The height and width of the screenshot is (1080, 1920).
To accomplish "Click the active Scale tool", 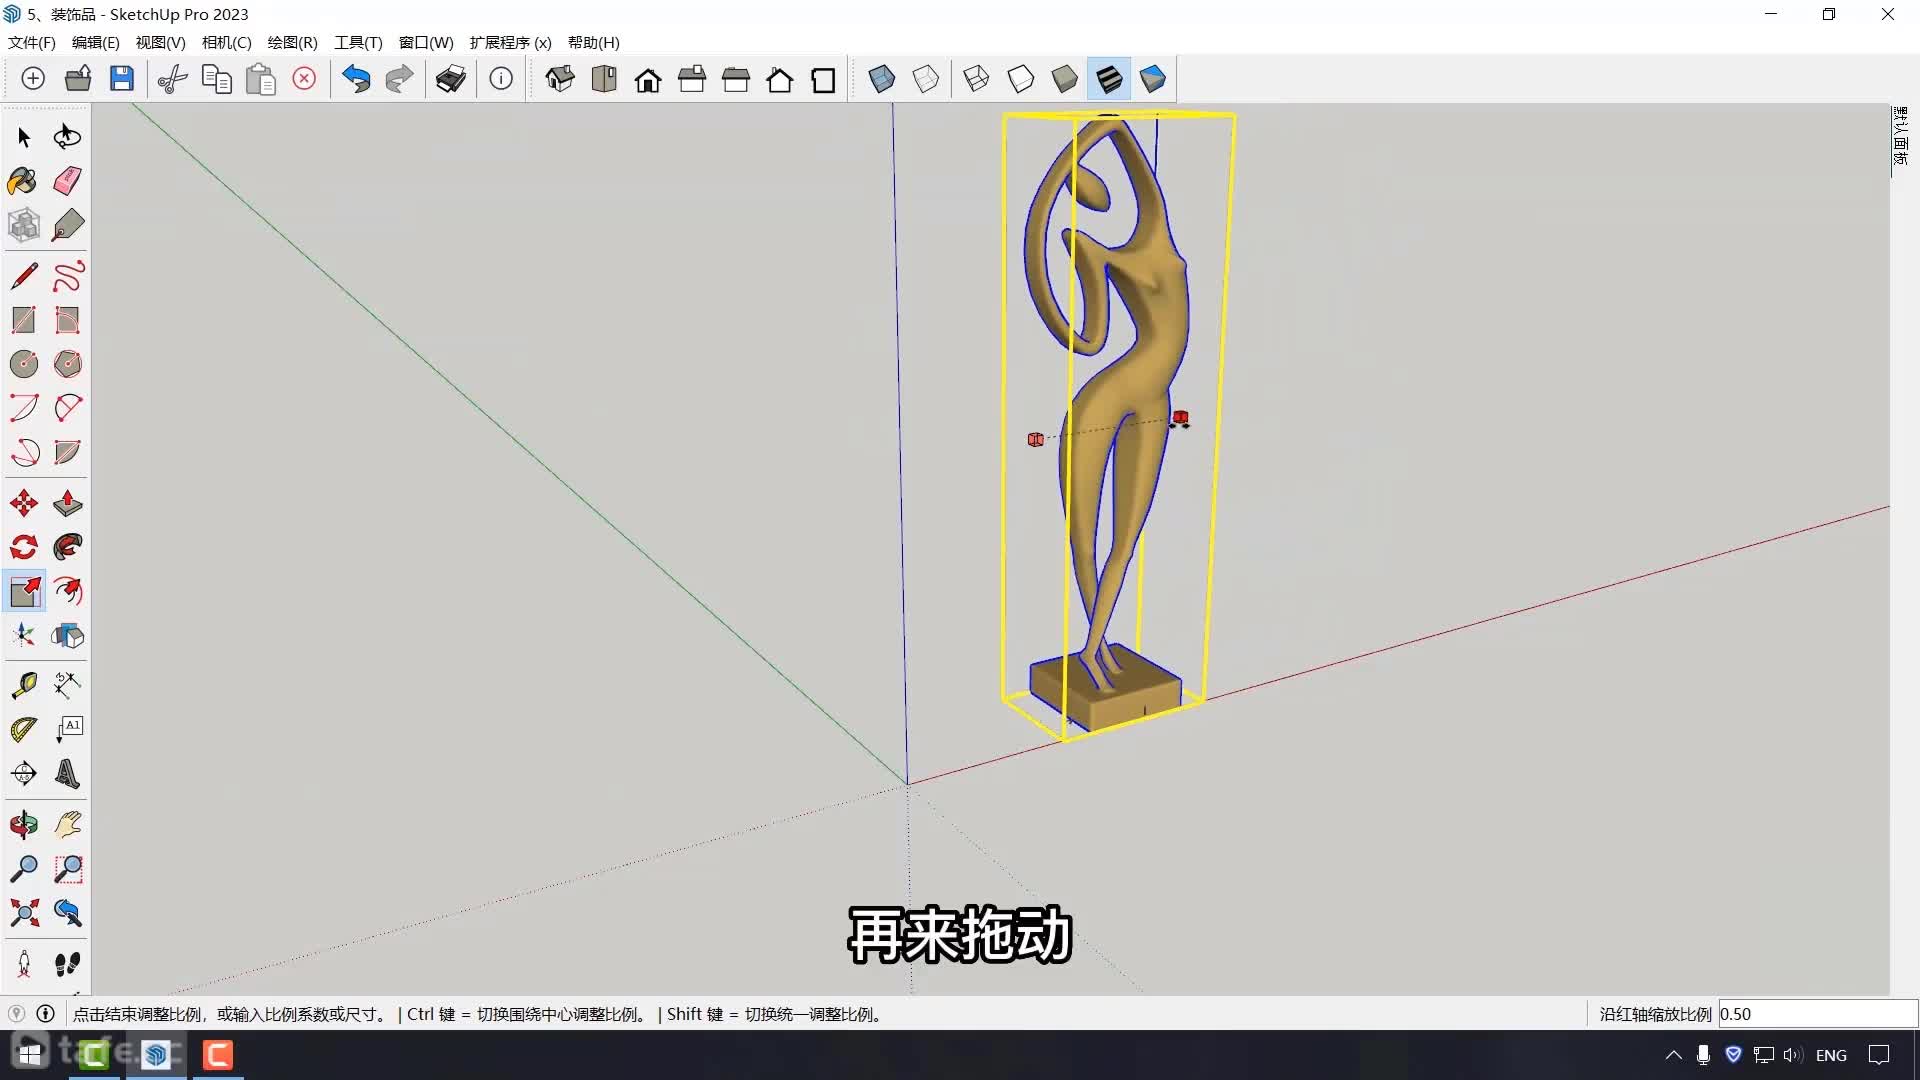I will click(24, 591).
